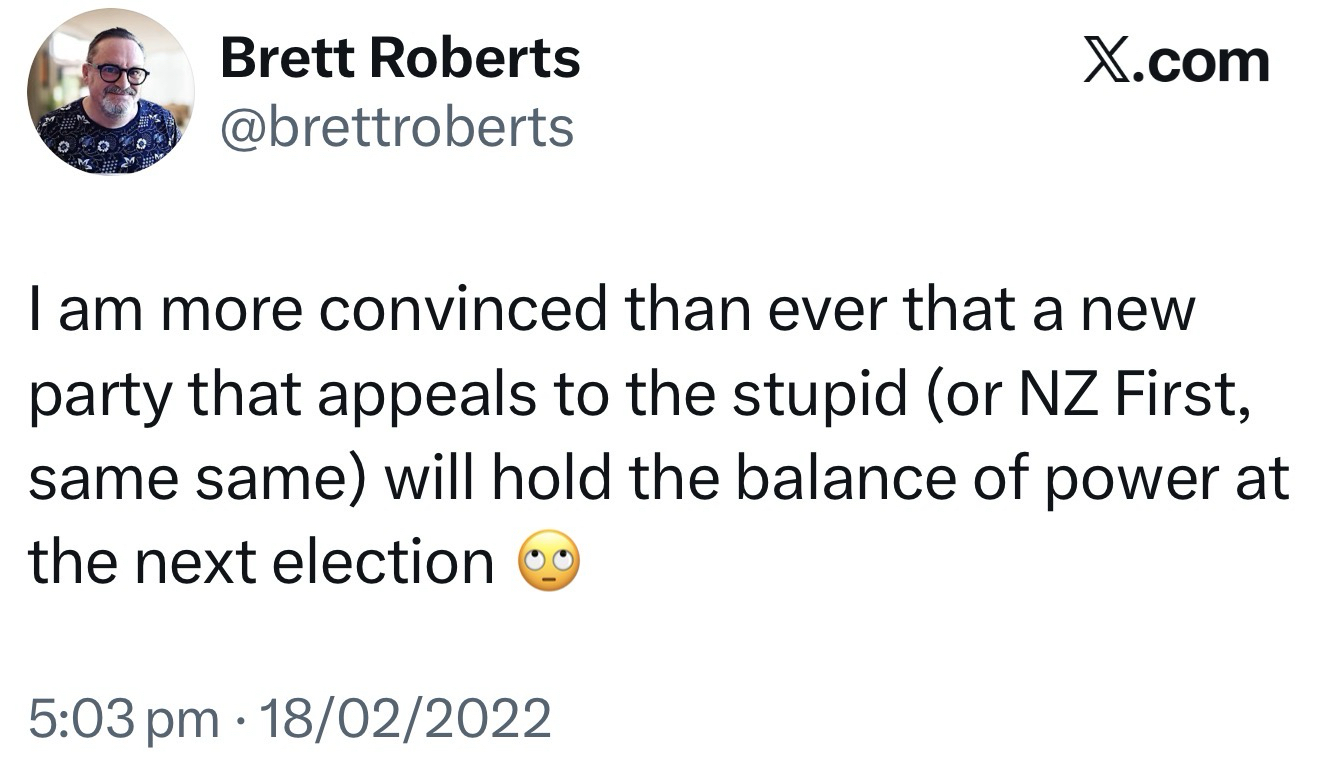Click the 5:03 pm timestamp
Viewport: 1320px width, 774px height.
click(x=124, y=719)
